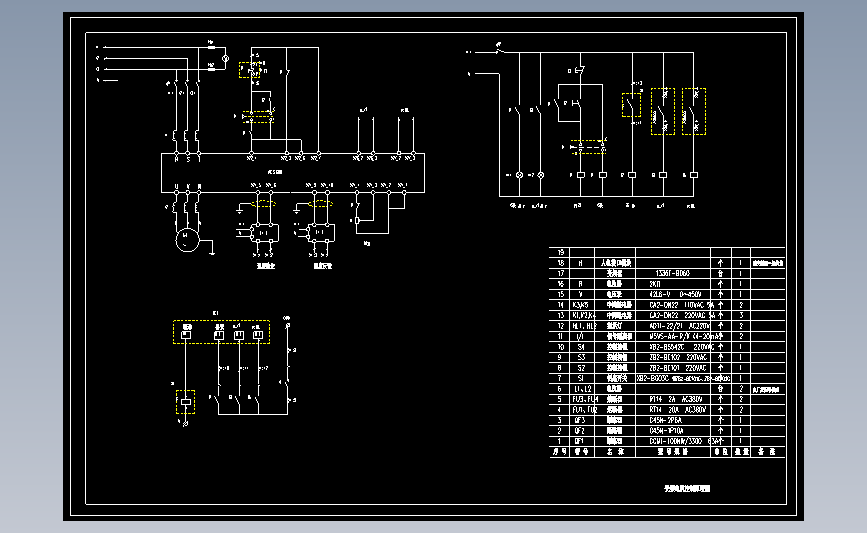Click the RT14 2A AC380V specification cell
Image resolution: width=867 pixels, height=533 pixels.
[672, 399]
